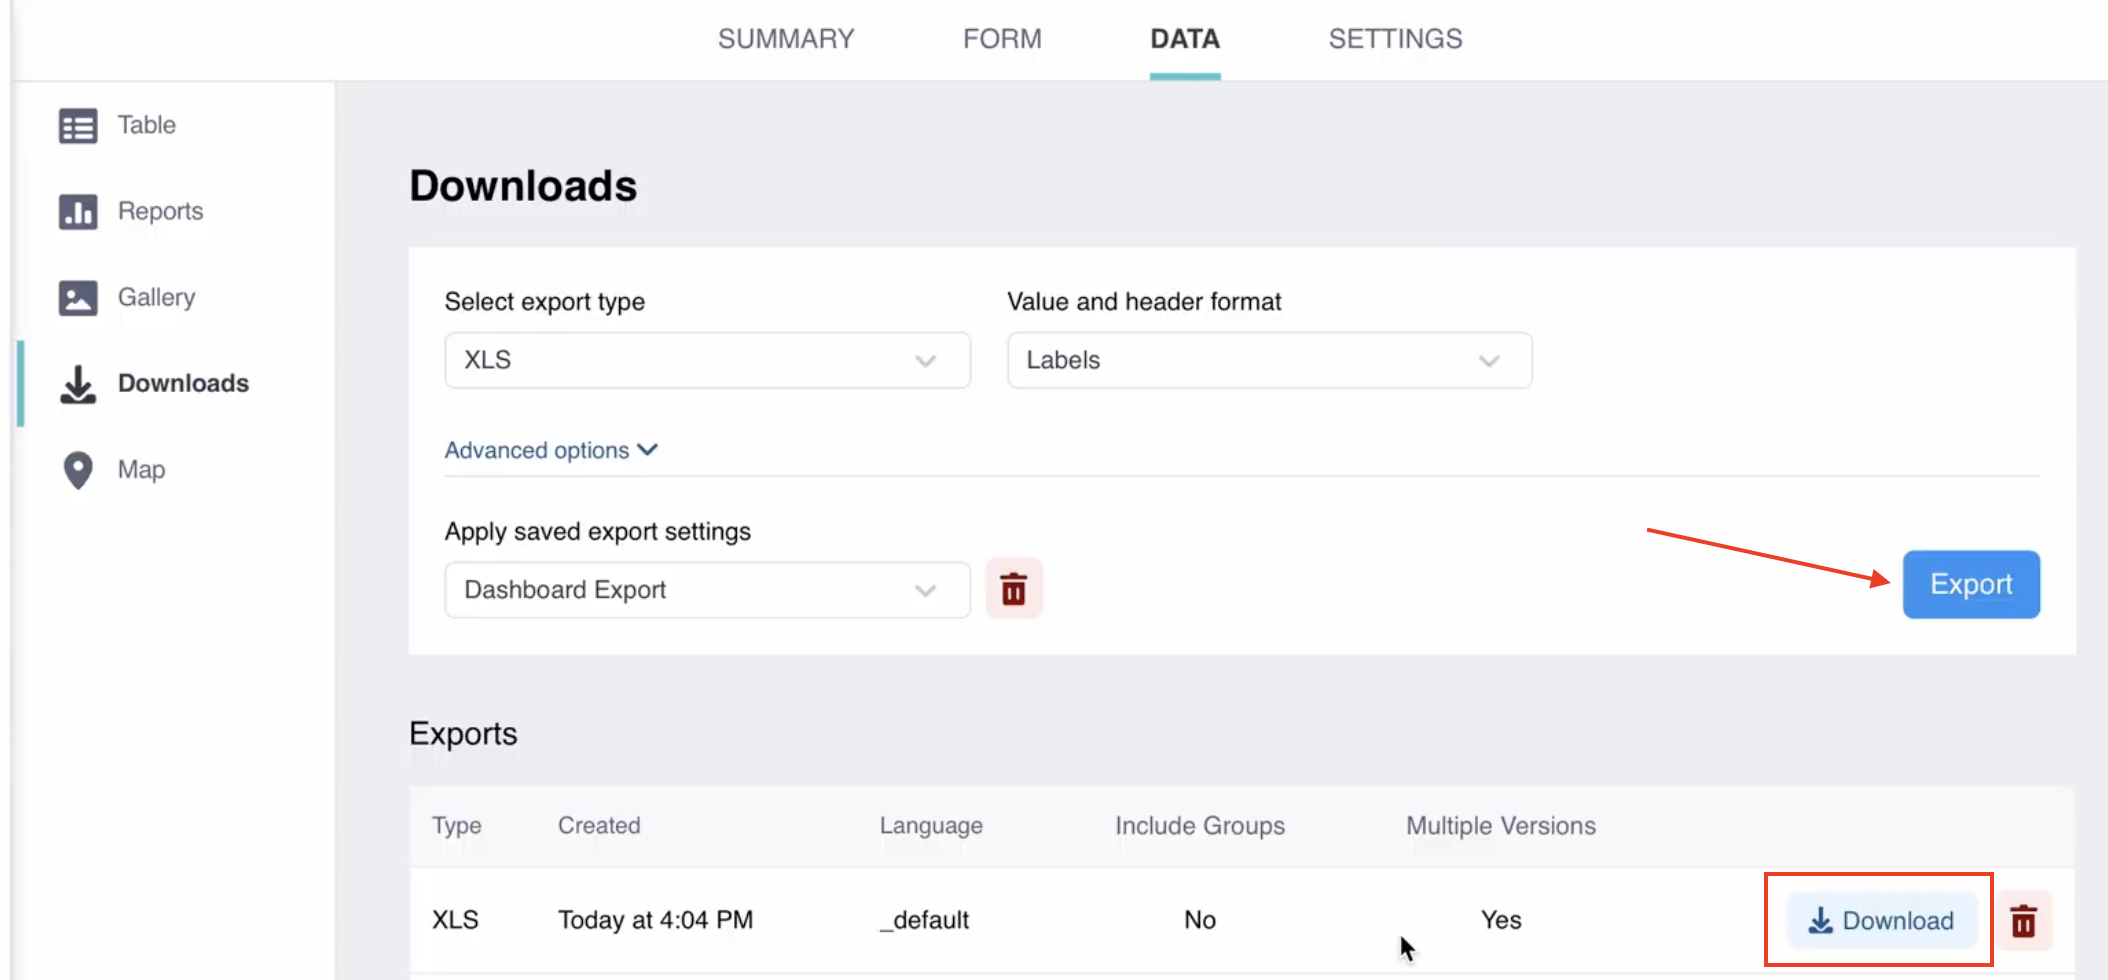The image size is (2108, 980).
Task: Click the Created column header
Action: [x=598, y=826]
